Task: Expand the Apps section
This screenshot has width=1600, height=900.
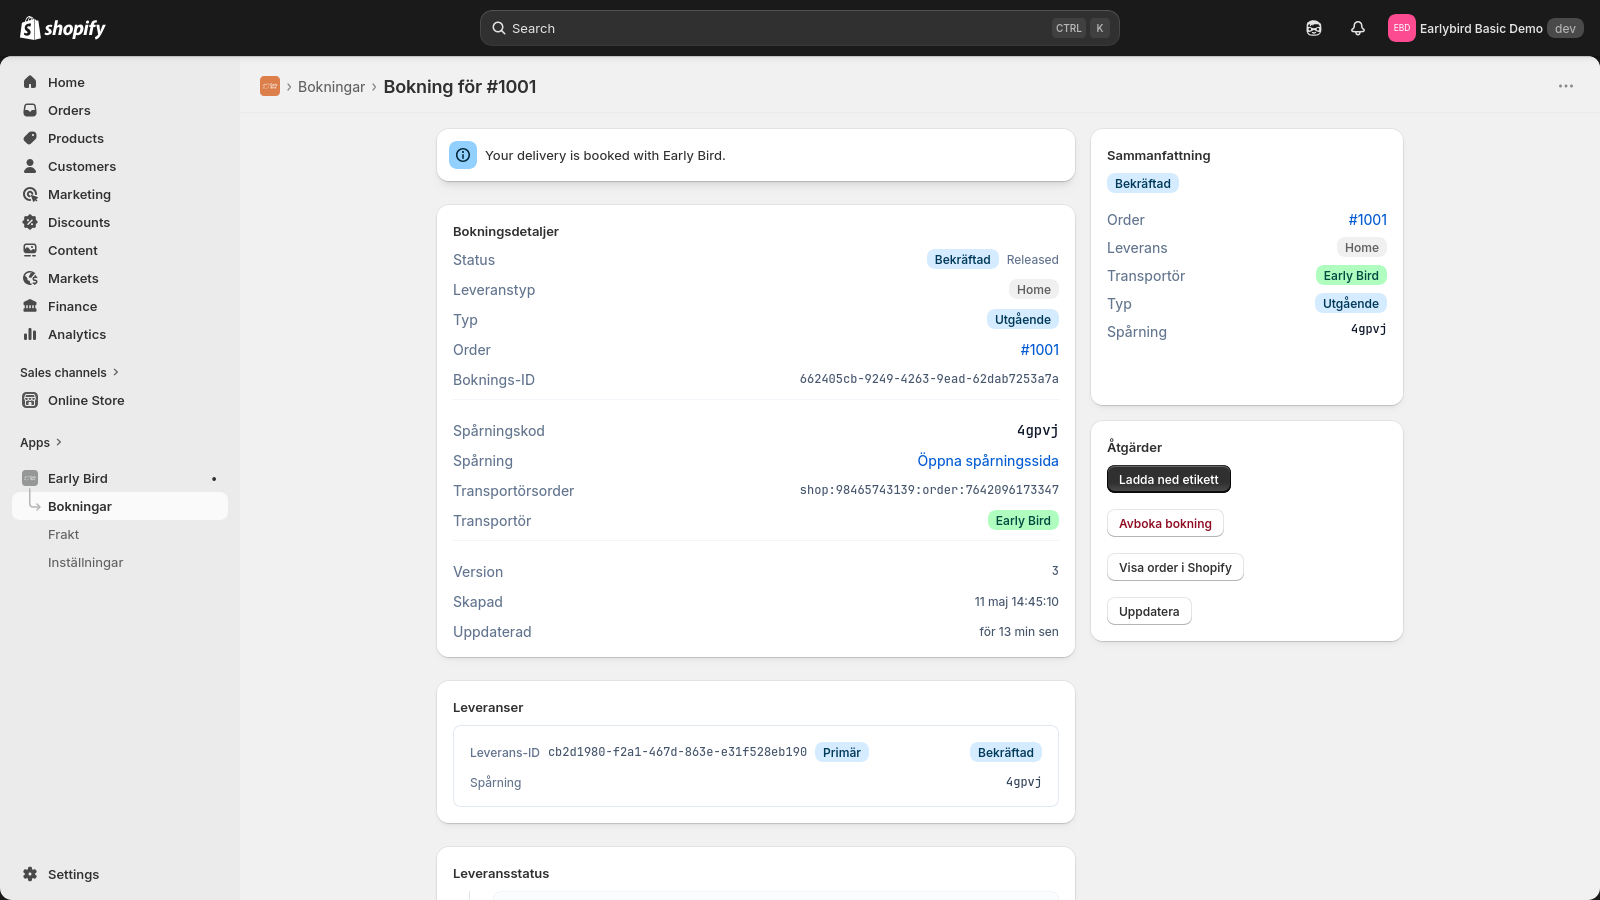Action: pyautogui.click(x=41, y=442)
